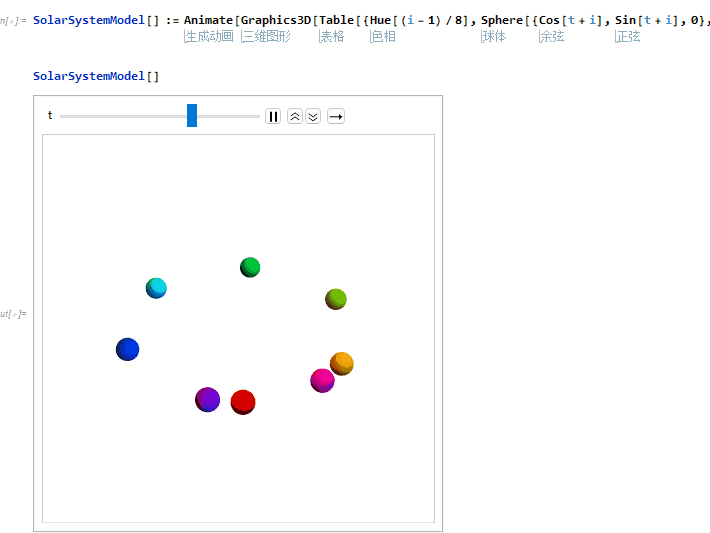Viewport: 710px width, 533px height.
Task: Click the red sphere
Action: click(243, 402)
